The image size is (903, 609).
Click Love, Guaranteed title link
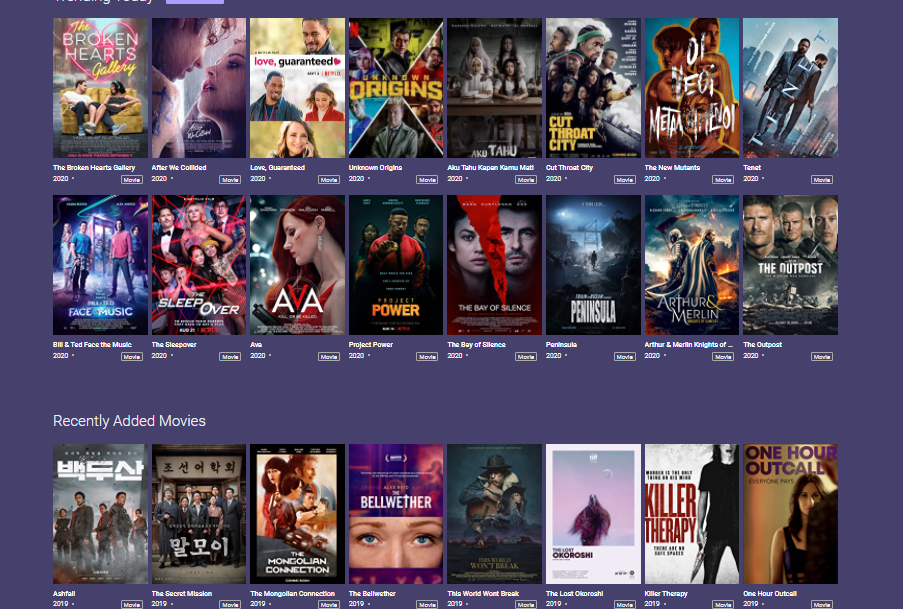tap(278, 168)
